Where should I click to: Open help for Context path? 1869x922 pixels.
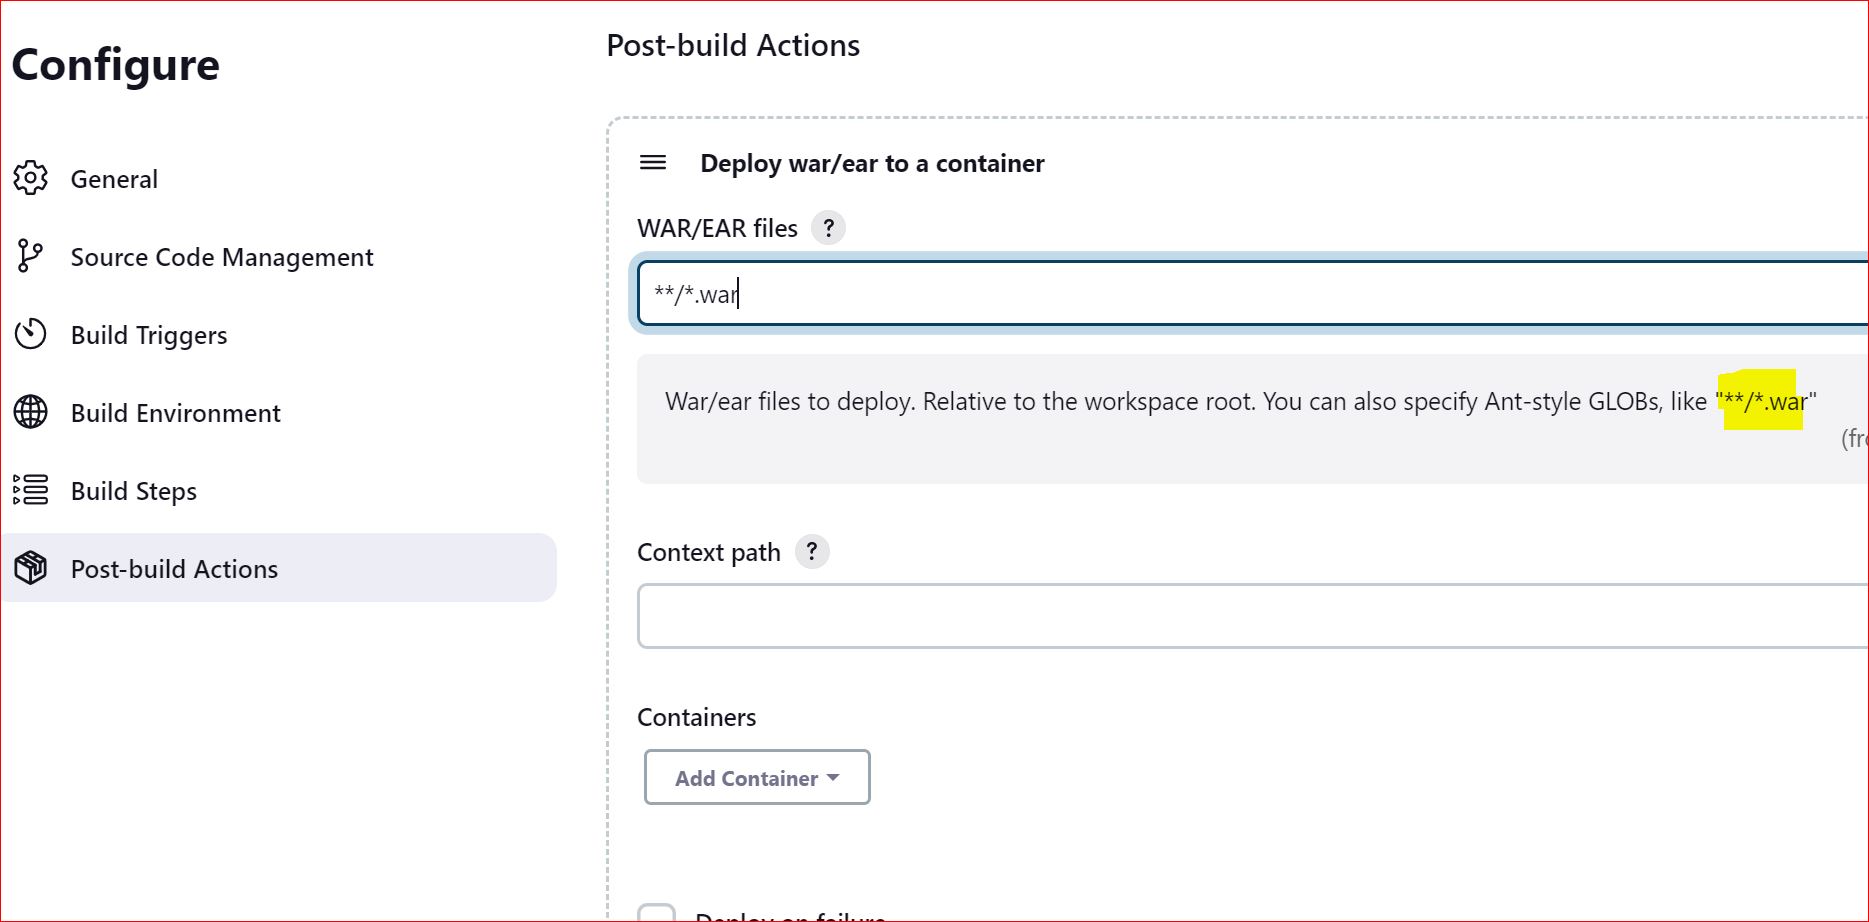pos(812,551)
